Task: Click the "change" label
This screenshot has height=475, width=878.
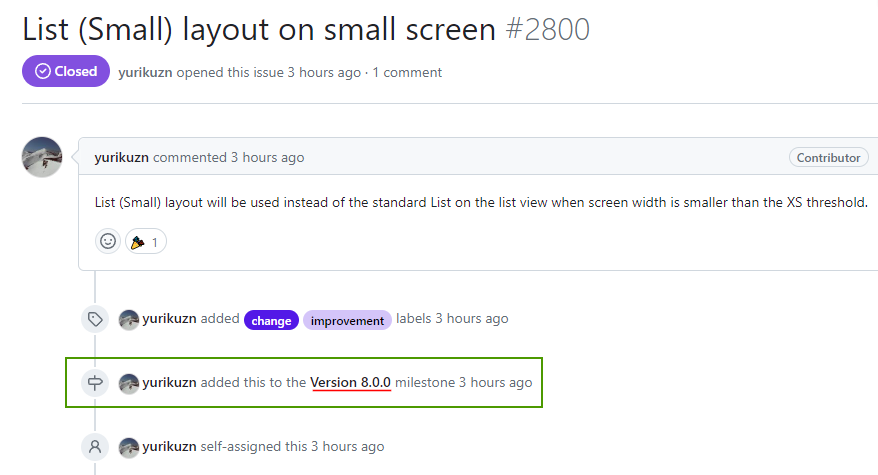Action: 271,320
